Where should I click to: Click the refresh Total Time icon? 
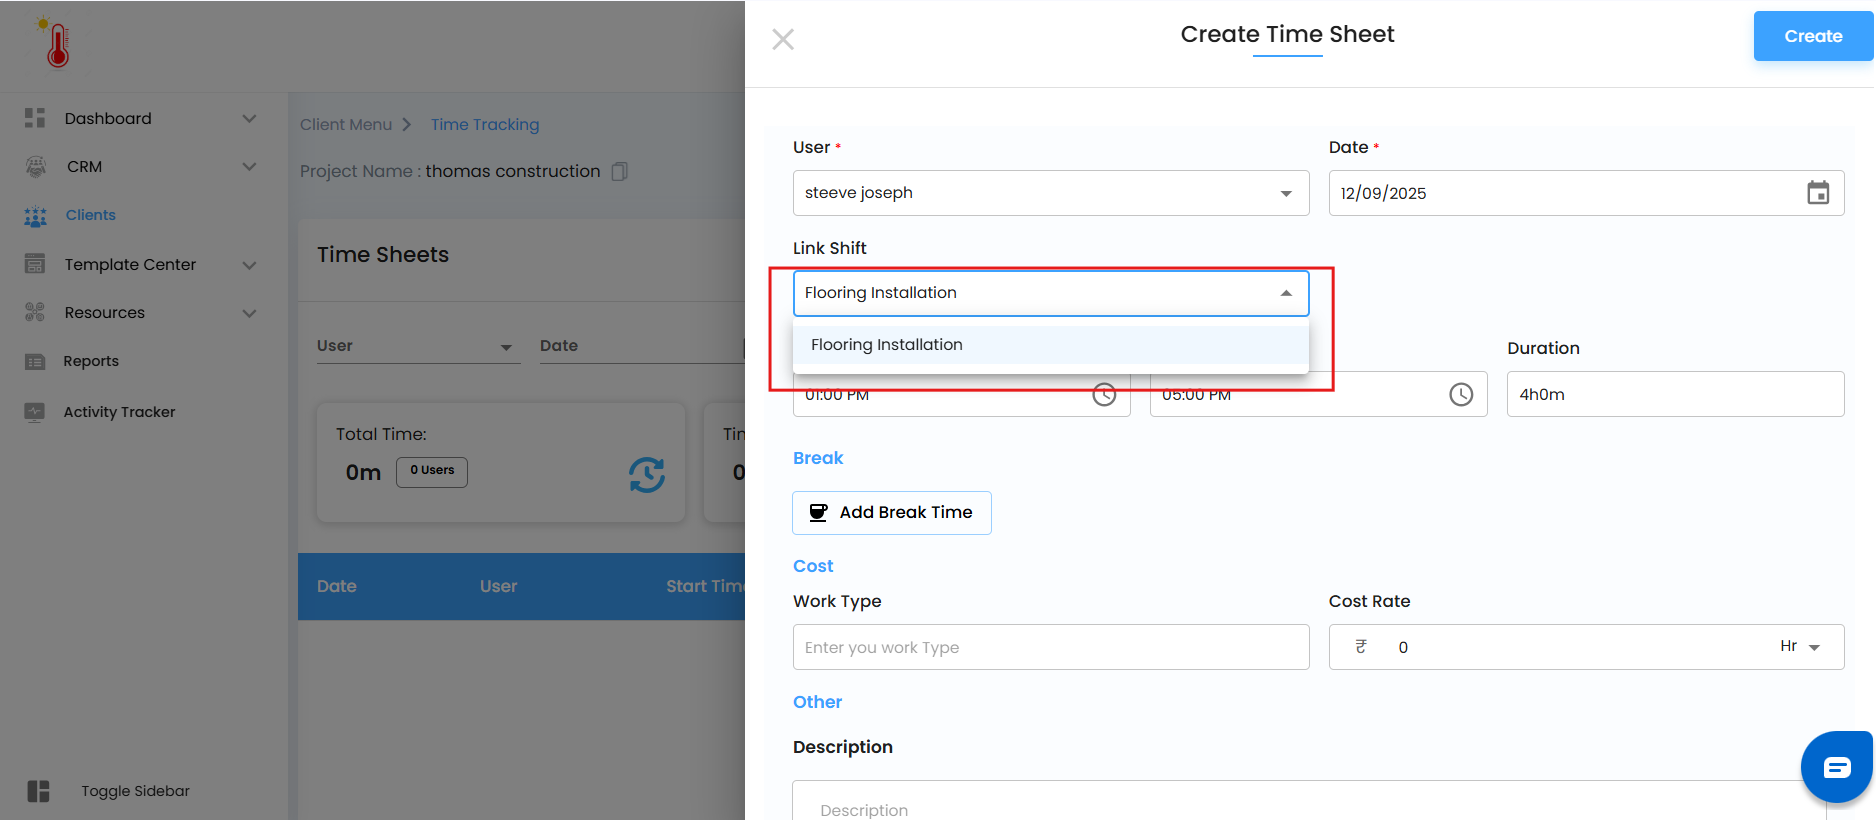coord(647,474)
